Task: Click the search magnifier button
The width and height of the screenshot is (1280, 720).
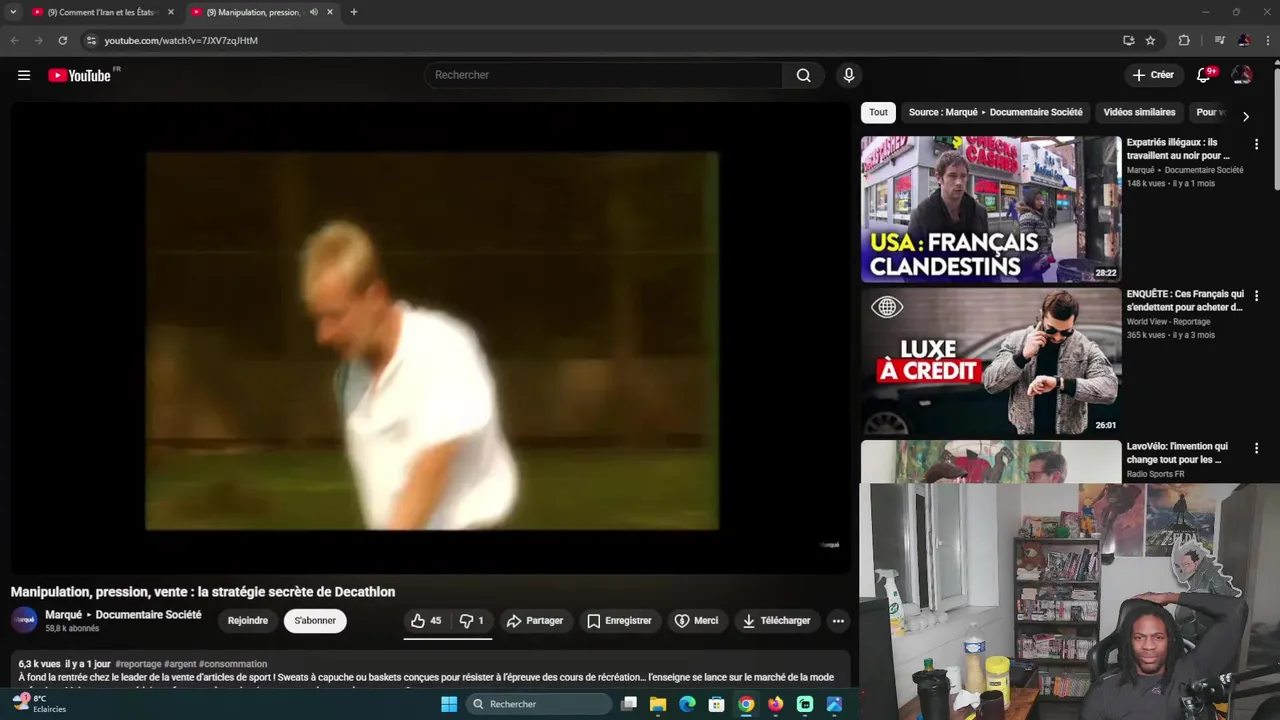Action: coord(803,75)
